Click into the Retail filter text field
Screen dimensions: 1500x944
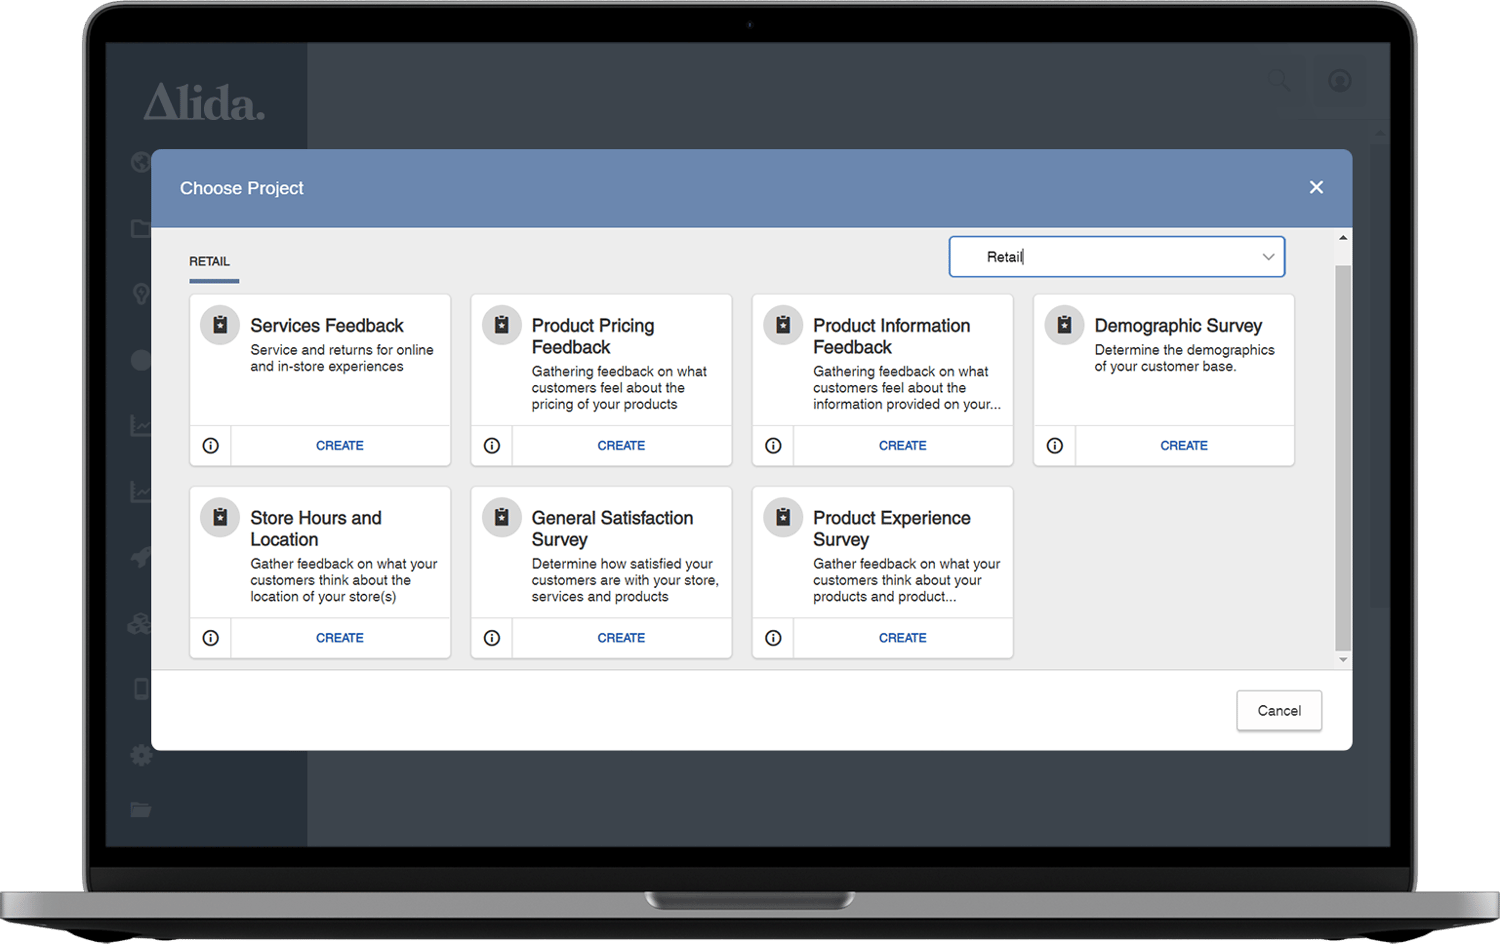click(1100, 257)
